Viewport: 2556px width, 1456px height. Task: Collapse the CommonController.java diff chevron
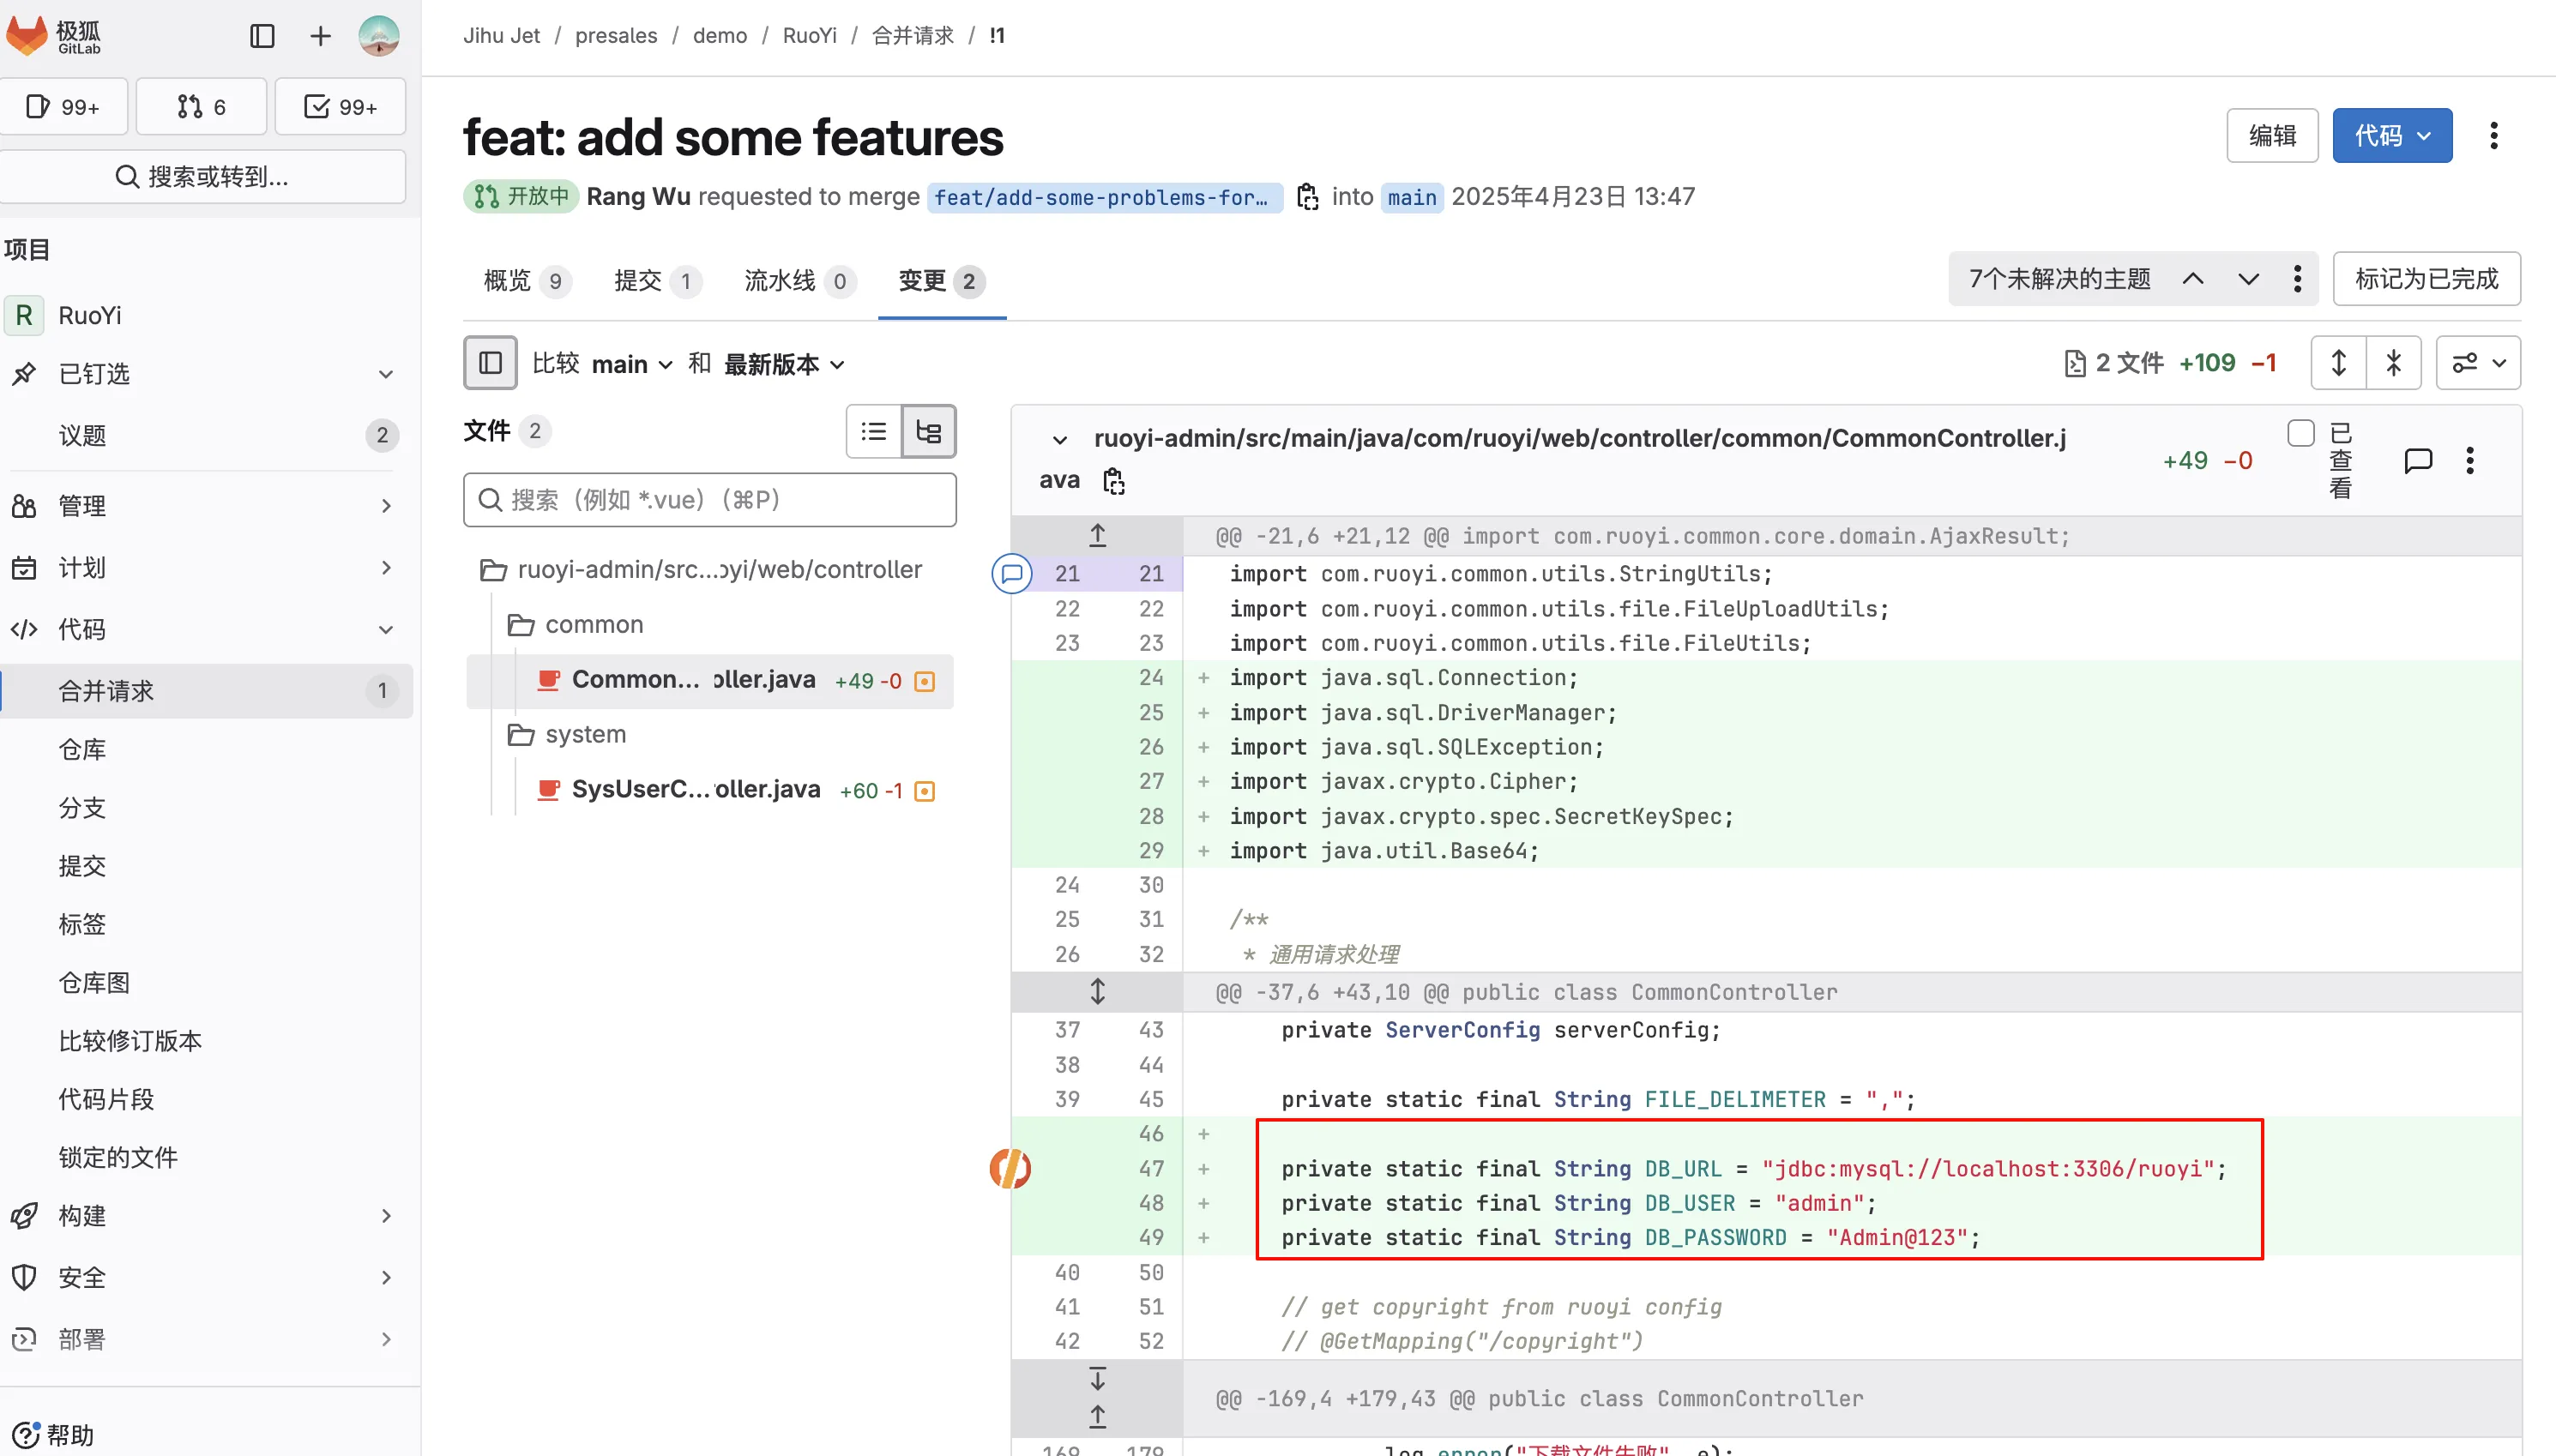click(1060, 439)
